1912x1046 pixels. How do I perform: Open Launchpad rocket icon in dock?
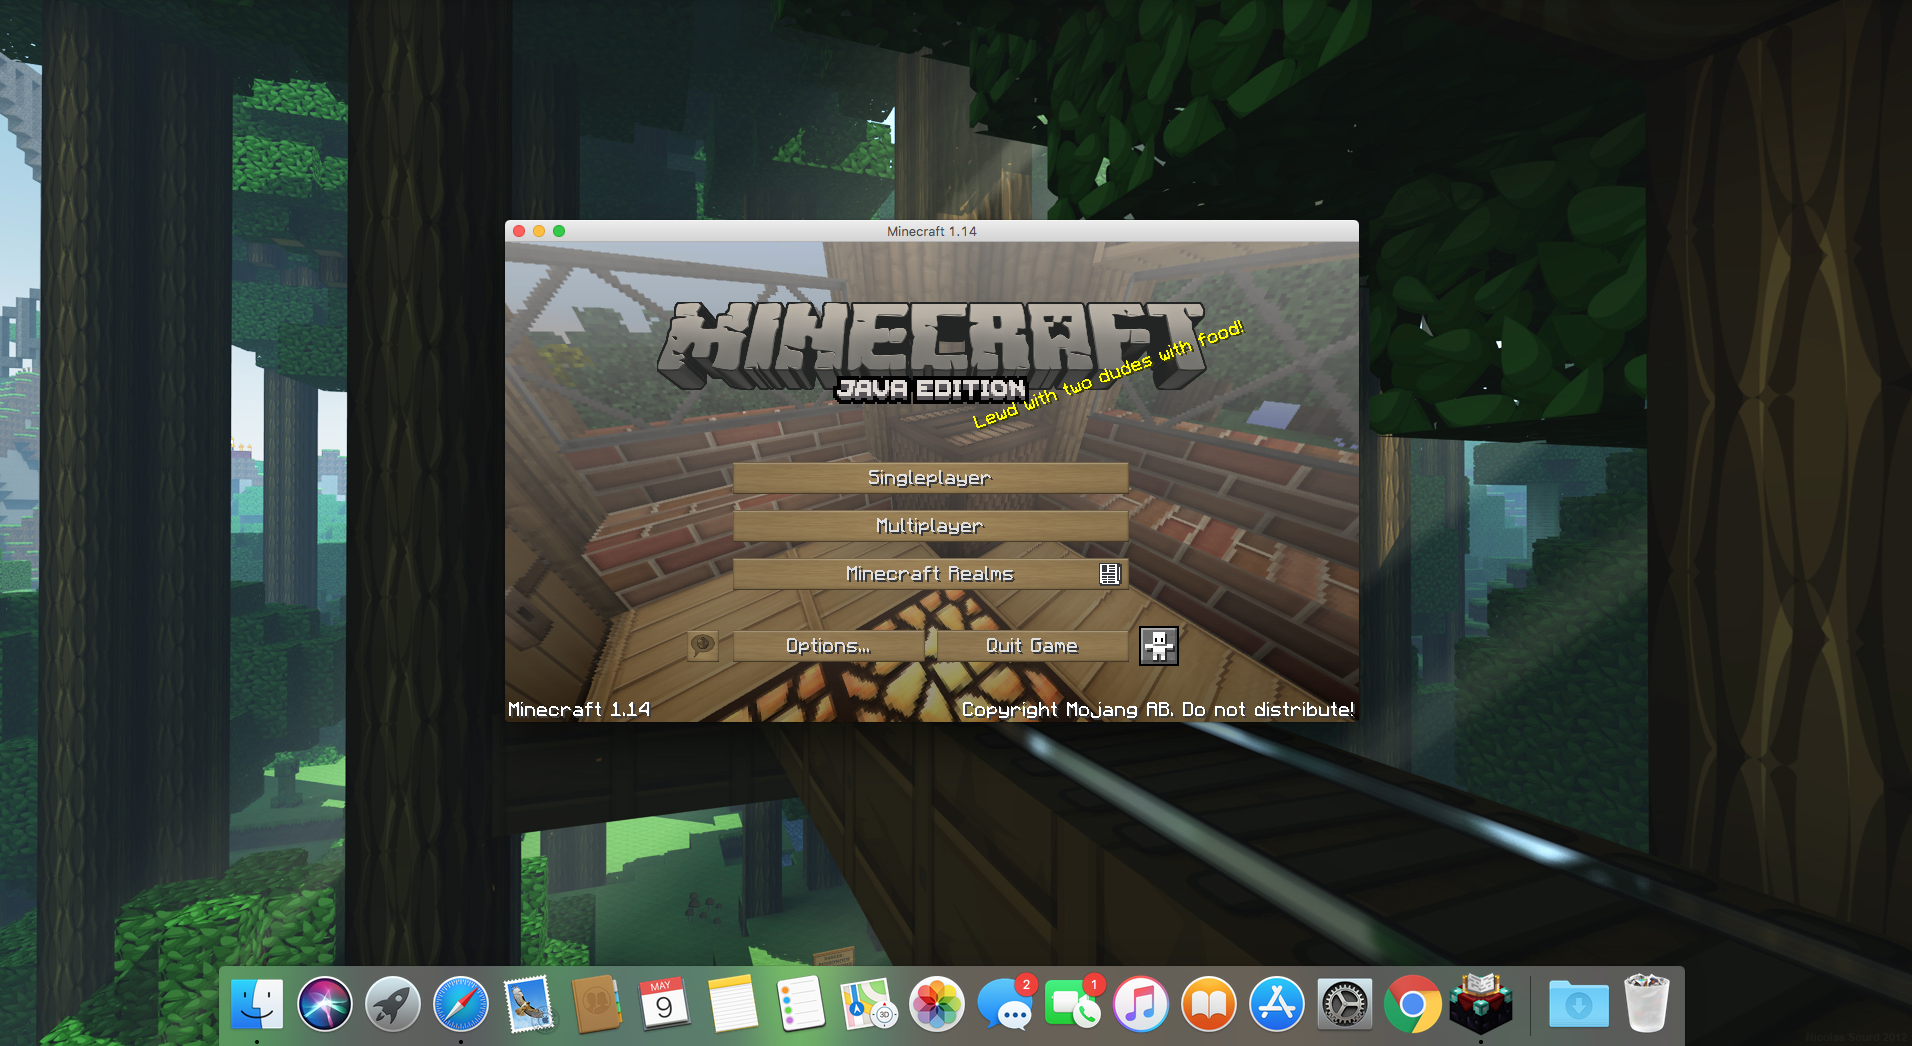point(393,1004)
